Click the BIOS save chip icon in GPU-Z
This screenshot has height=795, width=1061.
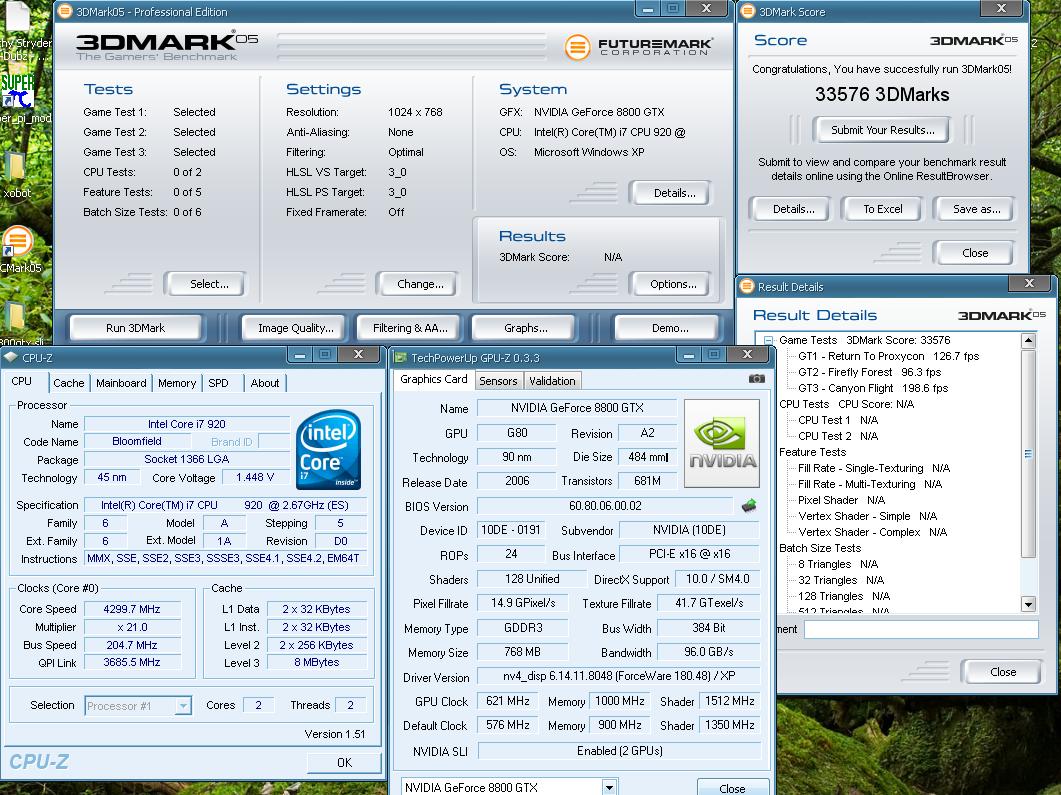748,505
